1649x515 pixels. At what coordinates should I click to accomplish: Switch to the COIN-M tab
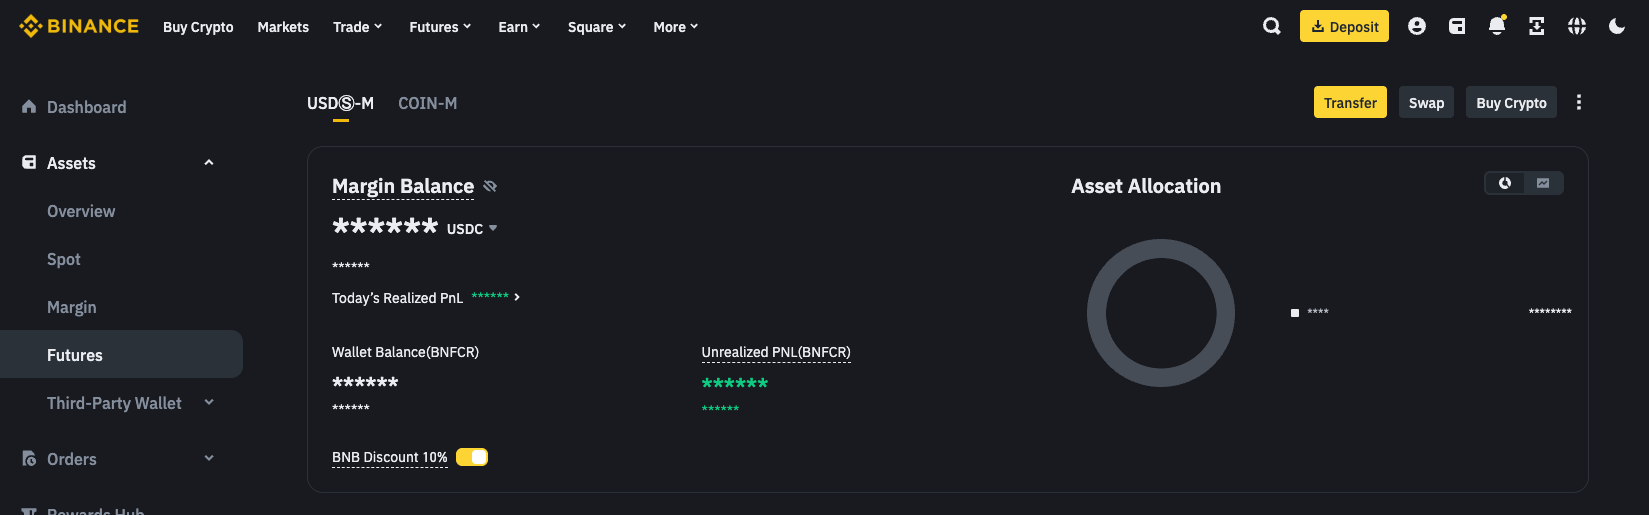[427, 103]
